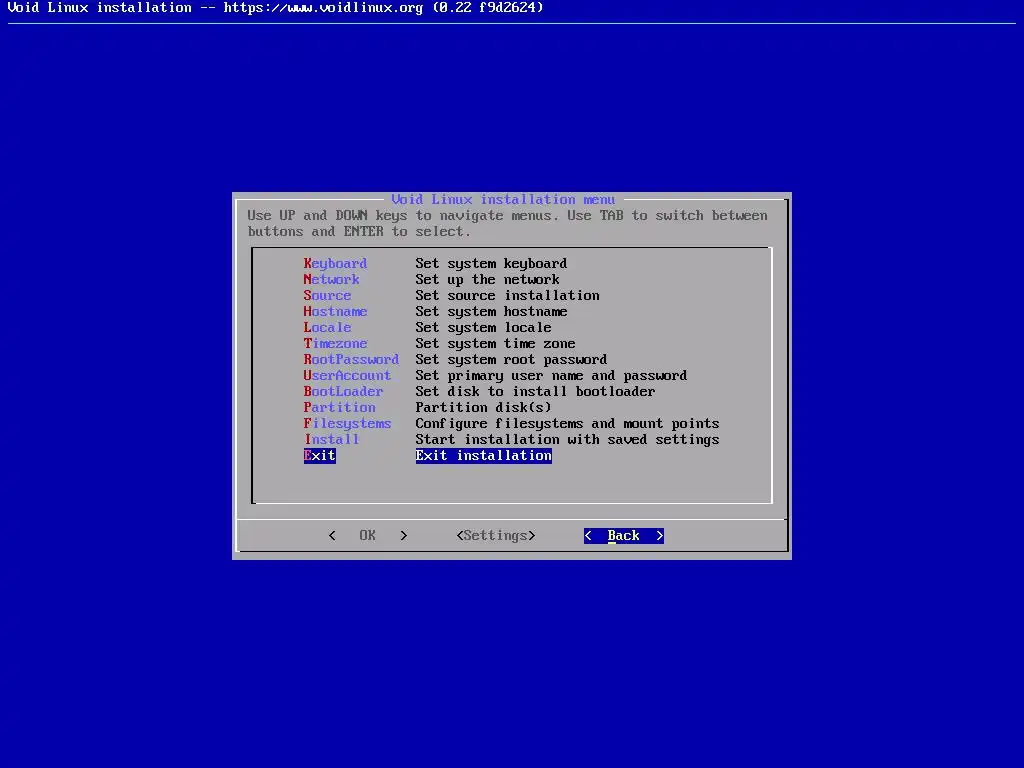
Task: Click the highlighted Back button
Action: pyautogui.click(x=624, y=536)
